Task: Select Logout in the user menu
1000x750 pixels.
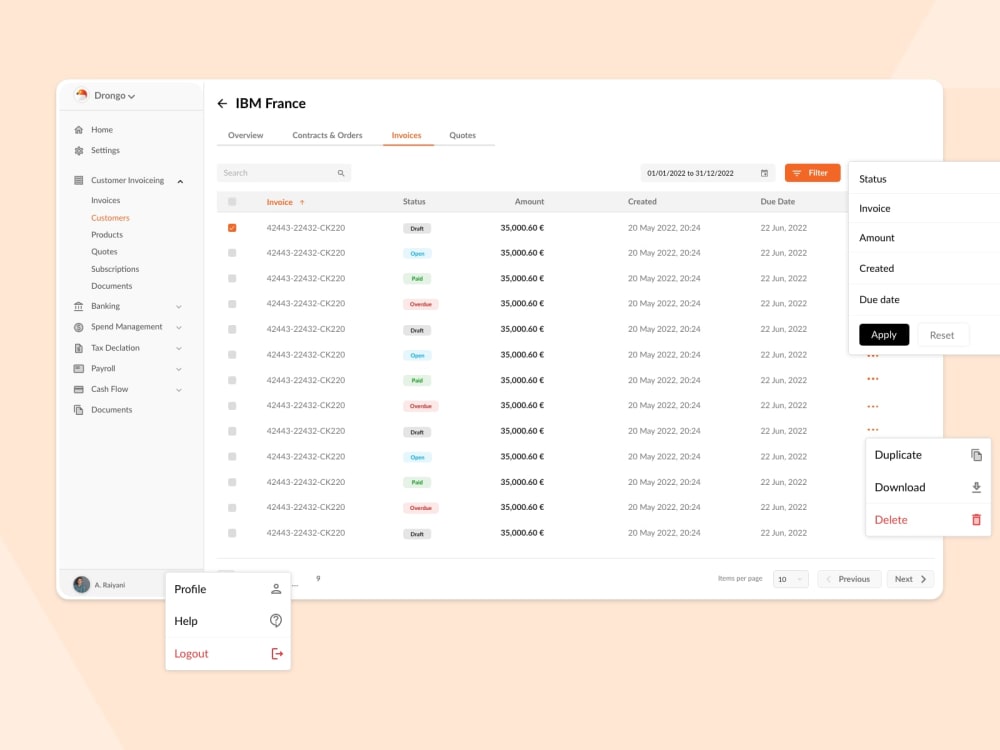Action: (x=228, y=654)
